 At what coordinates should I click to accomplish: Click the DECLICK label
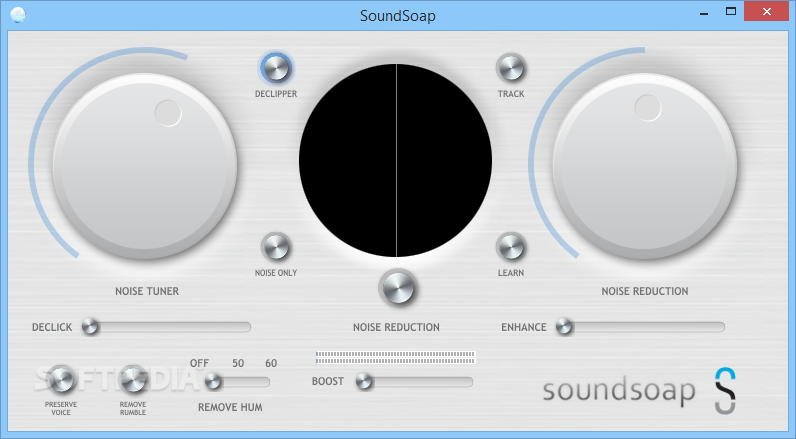coord(52,327)
